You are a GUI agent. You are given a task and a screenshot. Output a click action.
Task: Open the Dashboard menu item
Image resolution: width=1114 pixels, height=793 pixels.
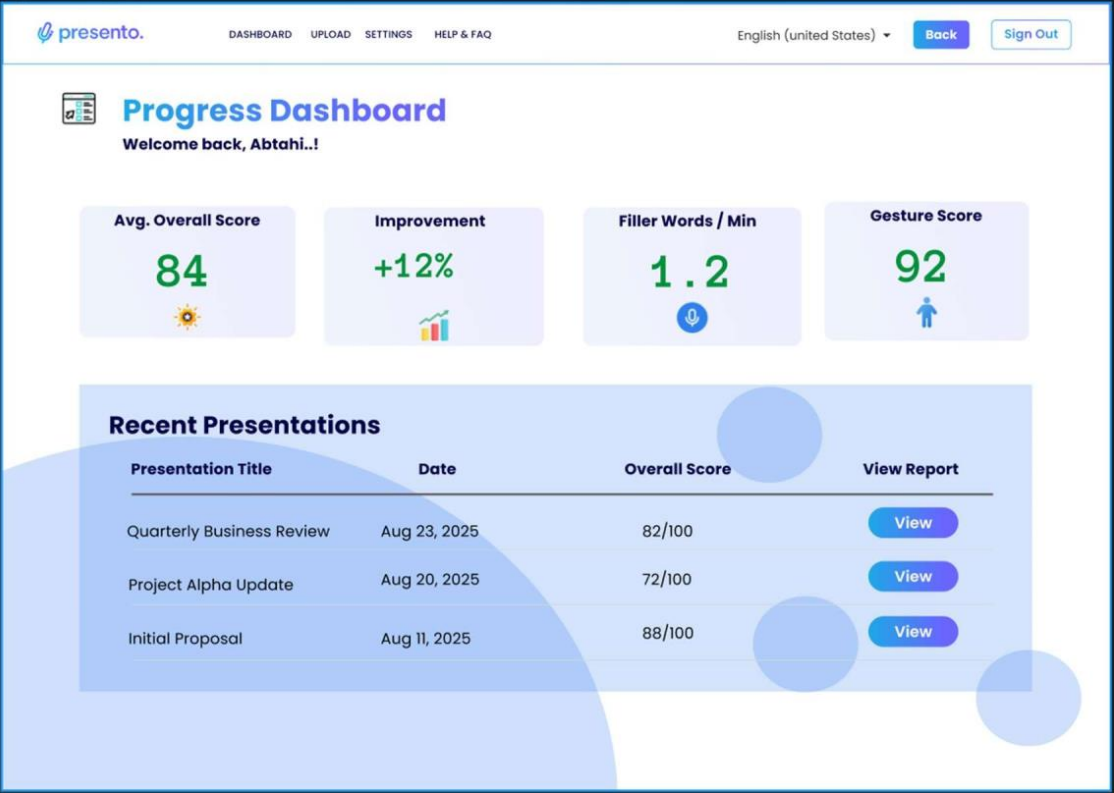pos(260,34)
